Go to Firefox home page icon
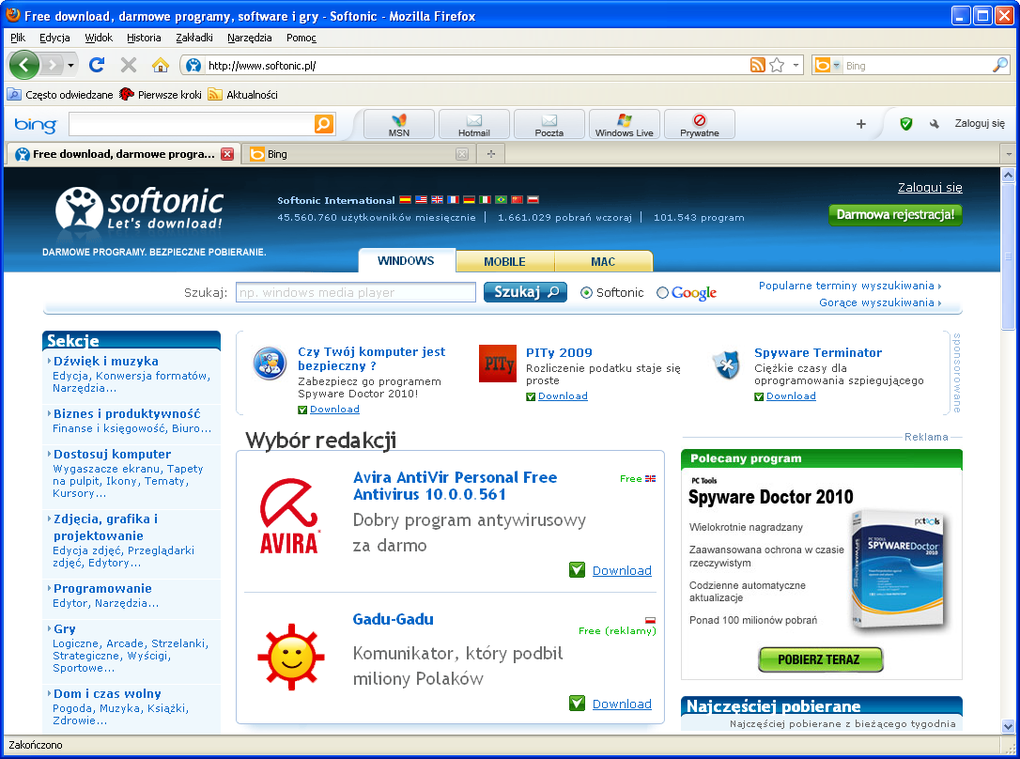 [160, 65]
